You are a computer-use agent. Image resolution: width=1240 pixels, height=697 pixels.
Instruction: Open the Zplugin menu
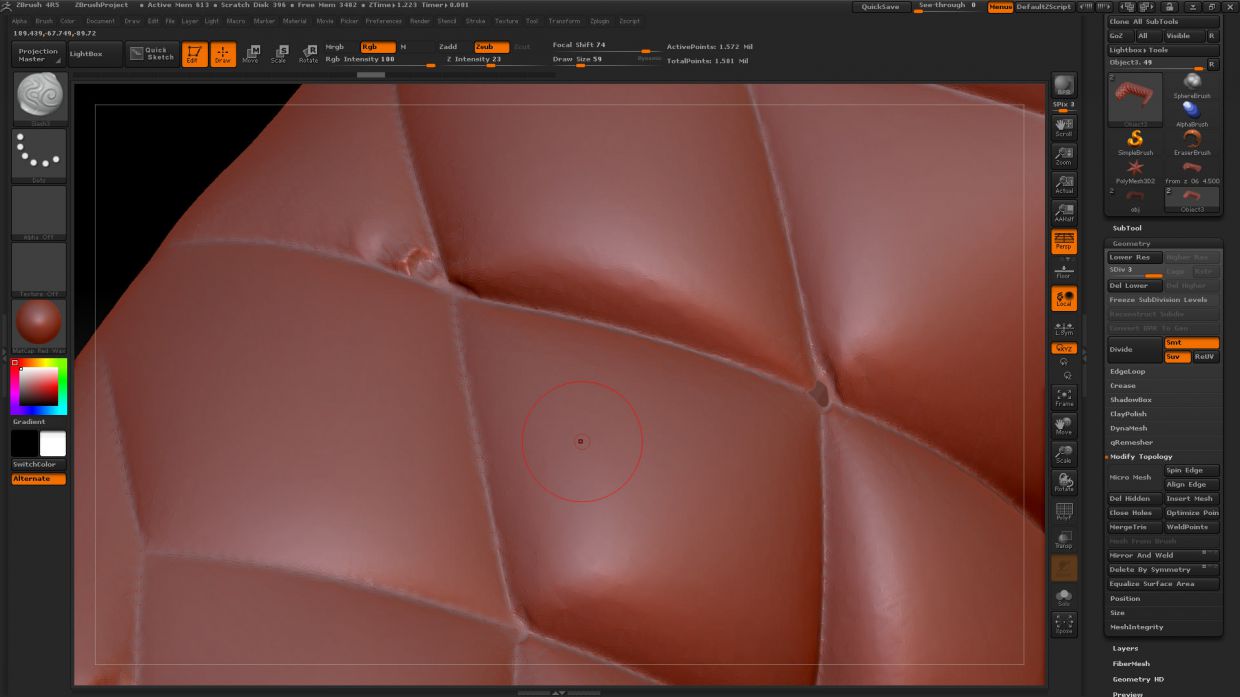click(599, 21)
